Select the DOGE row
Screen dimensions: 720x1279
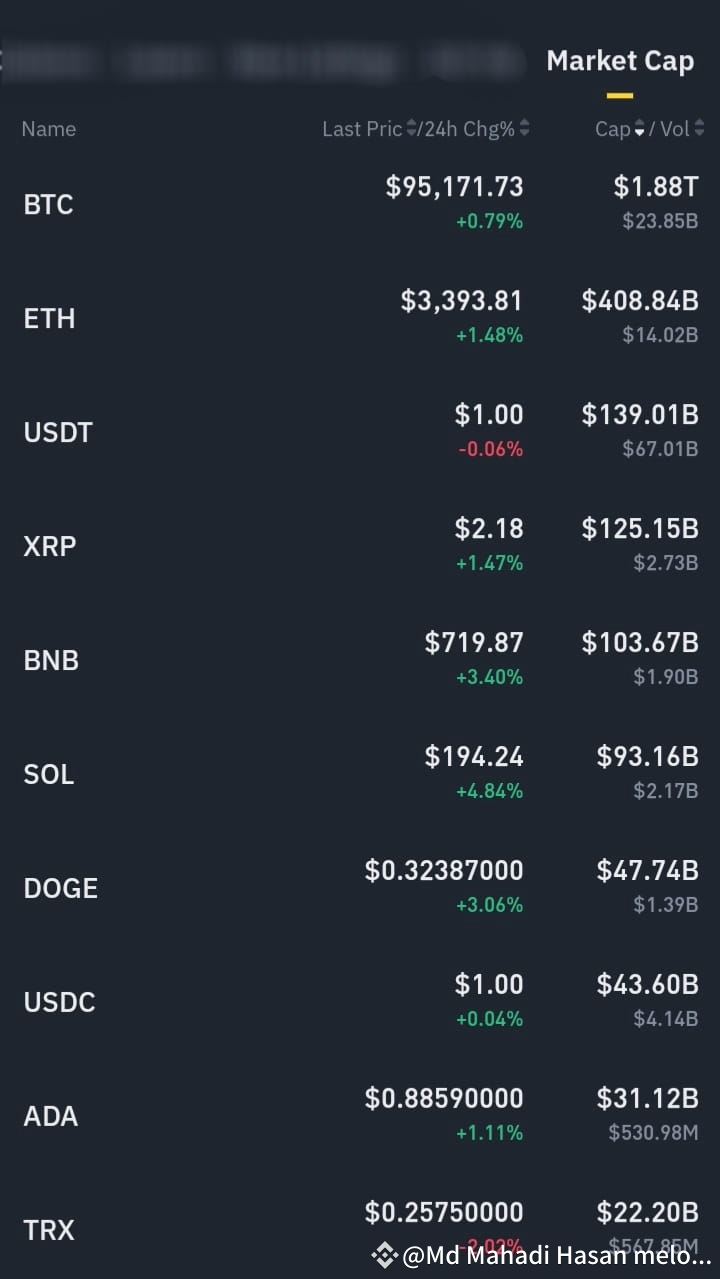tap(360, 888)
